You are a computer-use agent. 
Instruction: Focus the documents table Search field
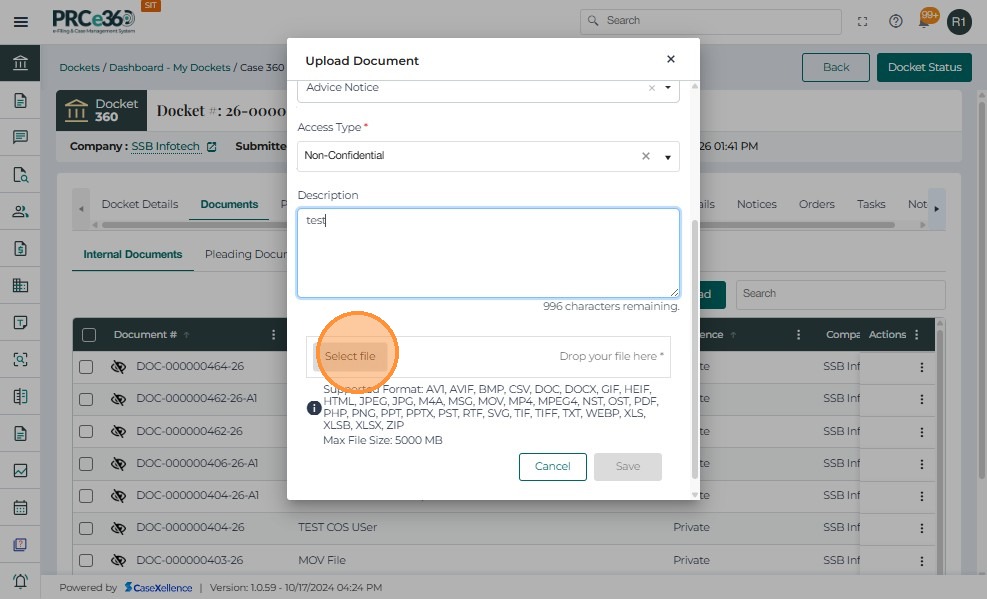[x=840, y=294]
